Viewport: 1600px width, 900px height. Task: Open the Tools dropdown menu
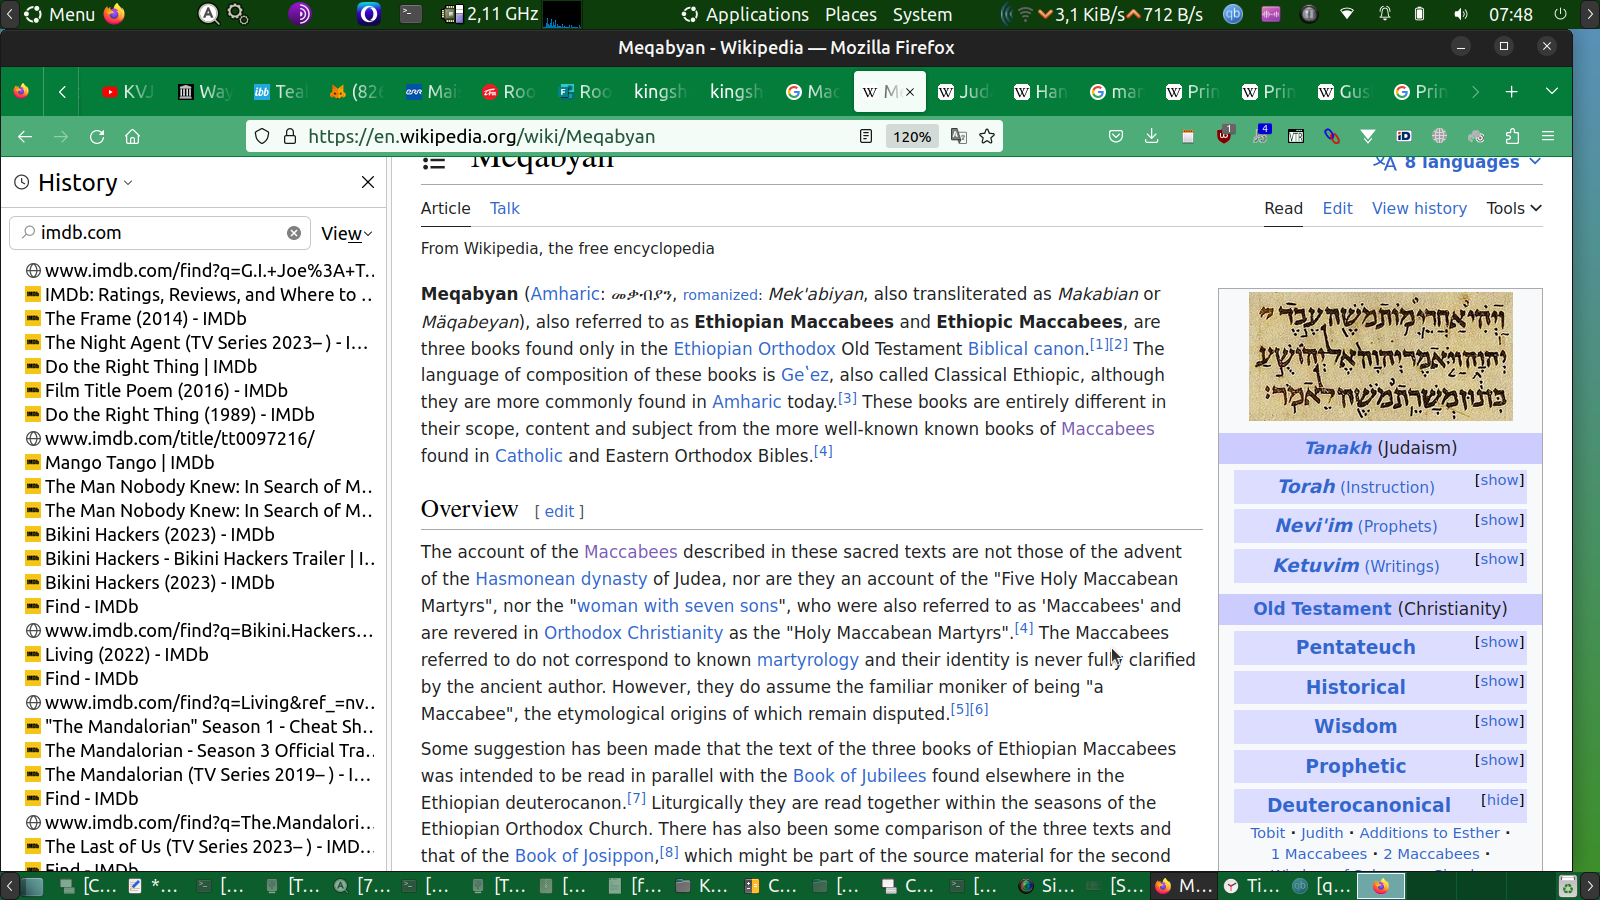pos(1513,208)
